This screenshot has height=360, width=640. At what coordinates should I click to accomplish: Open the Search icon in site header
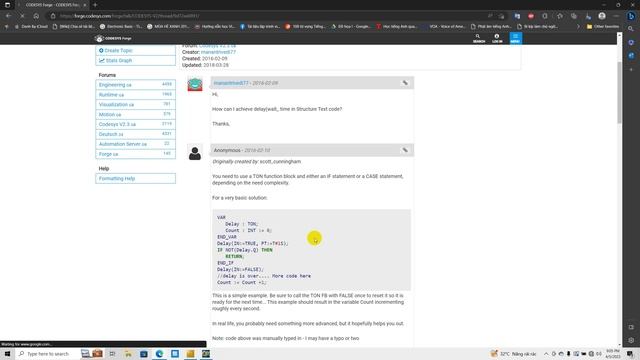478,38
